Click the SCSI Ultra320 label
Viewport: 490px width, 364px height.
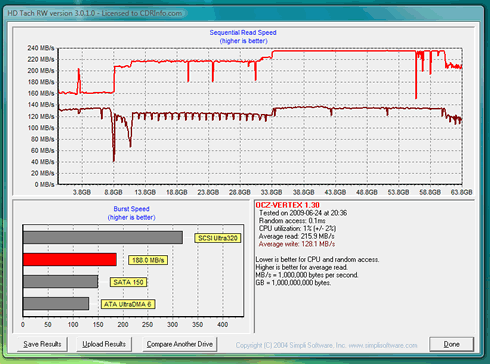218,238
